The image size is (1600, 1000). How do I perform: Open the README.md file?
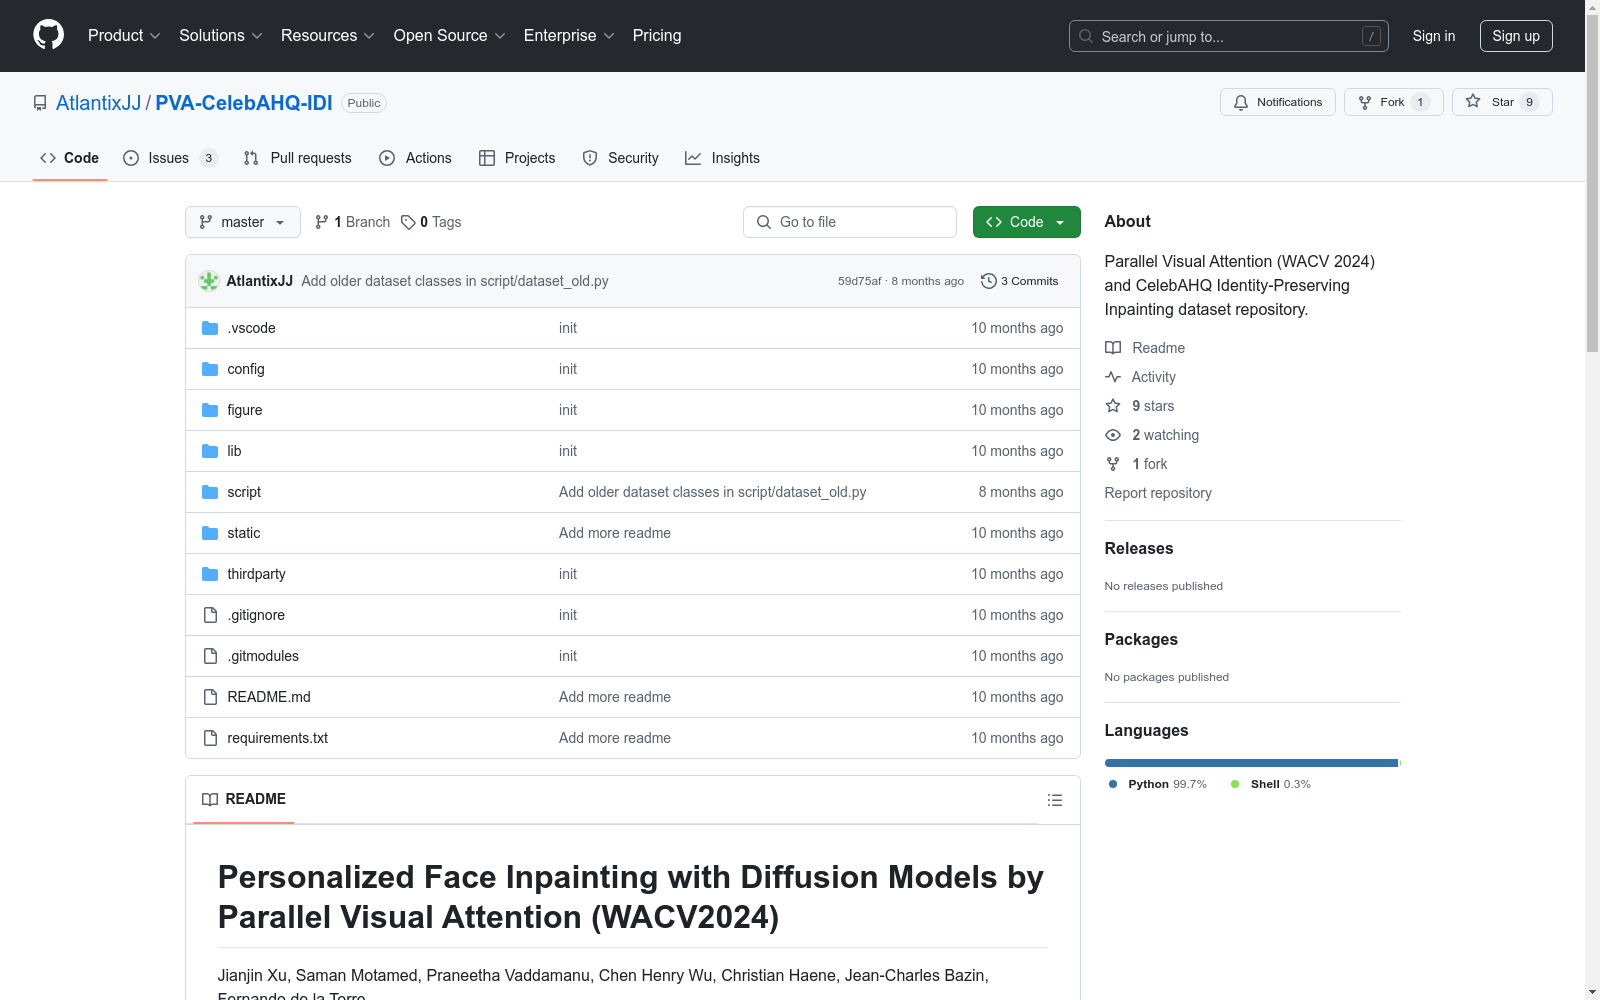269,697
